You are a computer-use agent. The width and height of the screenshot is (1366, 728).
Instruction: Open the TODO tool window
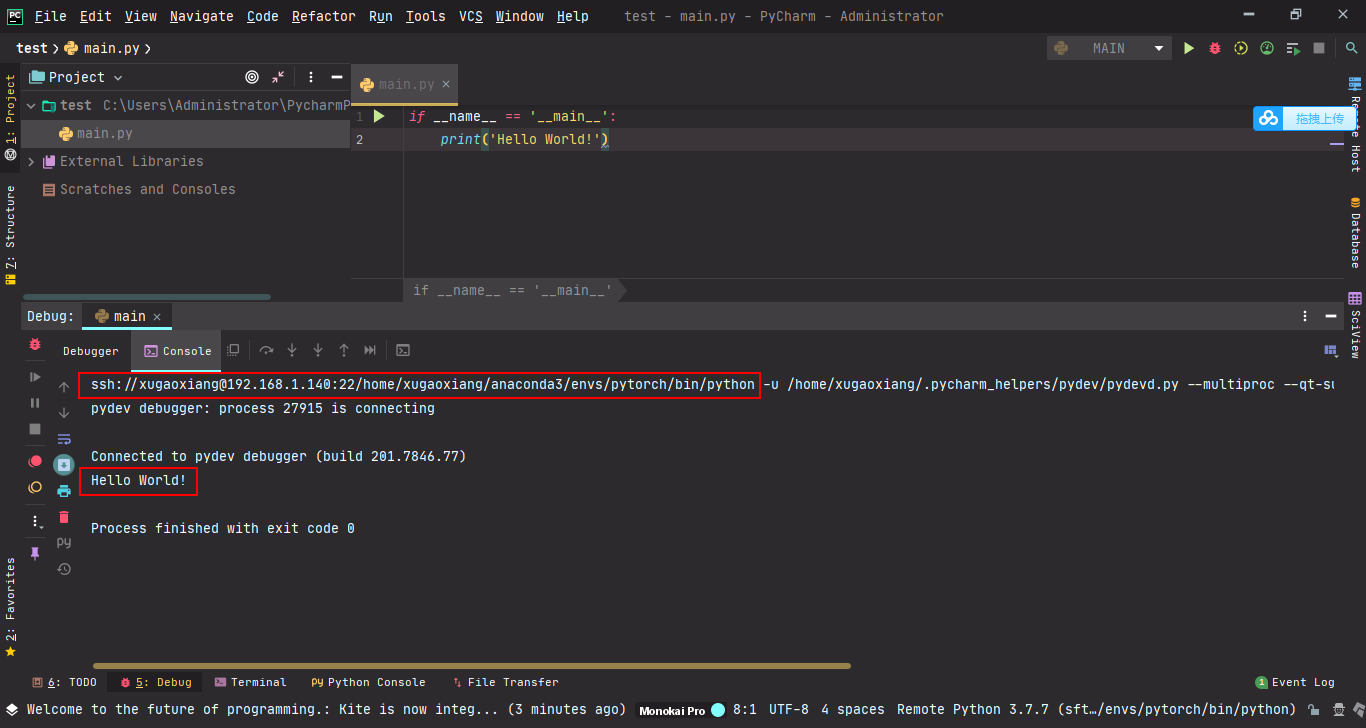click(65, 682)
